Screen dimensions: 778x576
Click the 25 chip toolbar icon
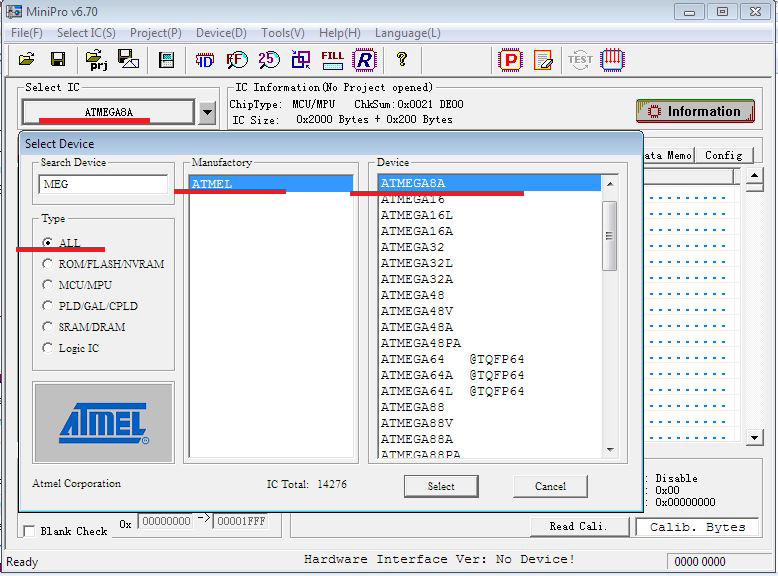click(x=268, y=60)
